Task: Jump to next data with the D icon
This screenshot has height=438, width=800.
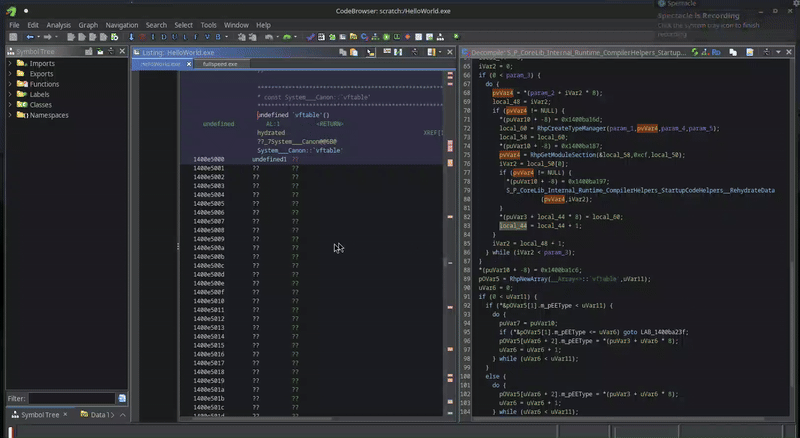Action: tap(164, 37)
